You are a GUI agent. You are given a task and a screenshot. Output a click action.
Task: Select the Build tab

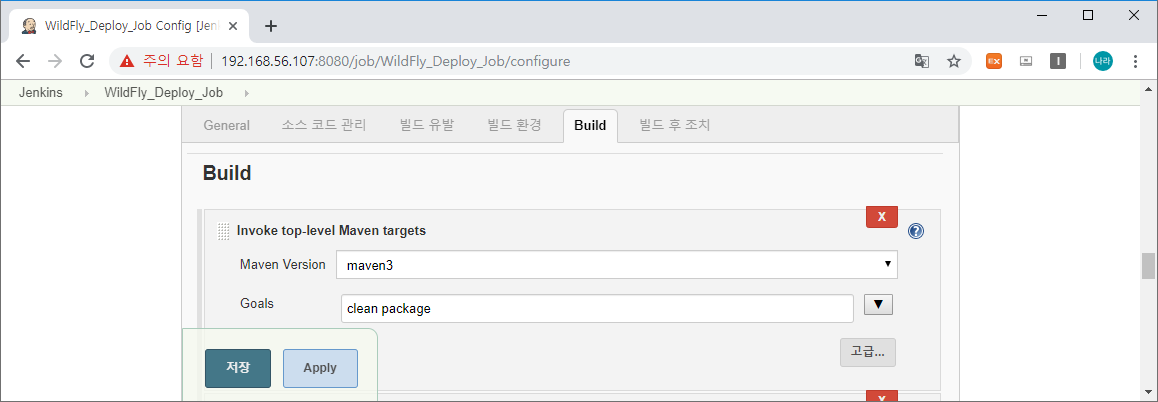click(590, 126)
